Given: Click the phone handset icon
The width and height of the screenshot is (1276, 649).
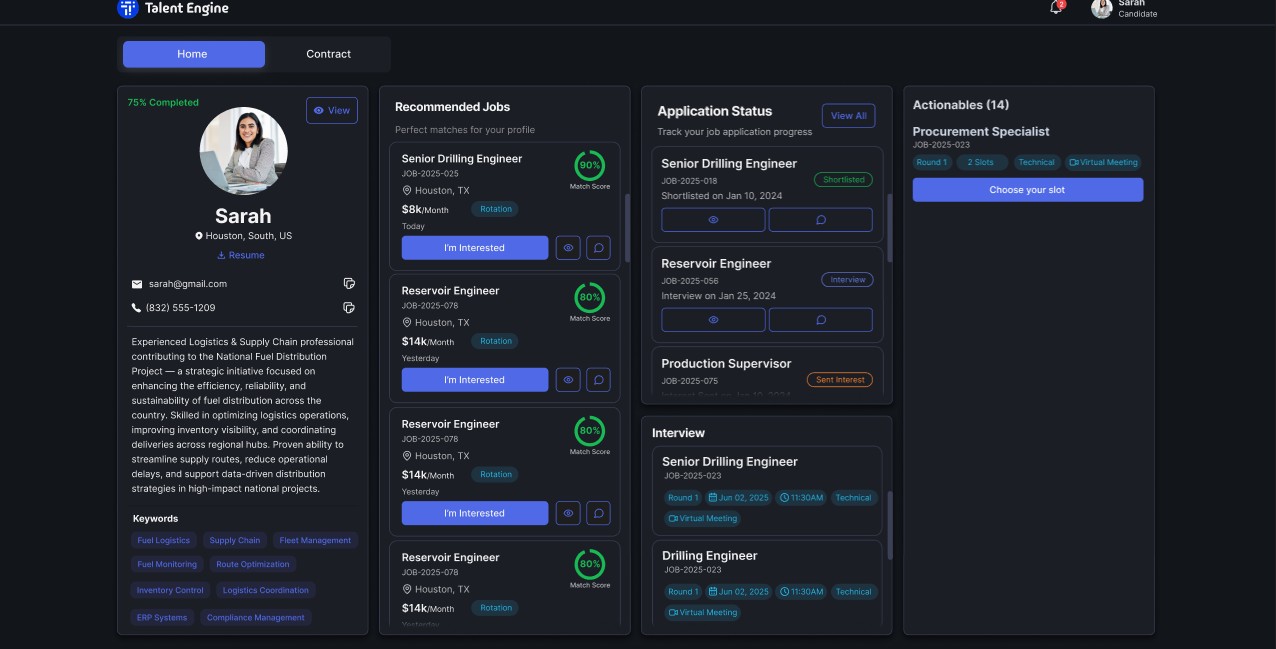Looking at the screenshot, I should [x=137, y=308].
